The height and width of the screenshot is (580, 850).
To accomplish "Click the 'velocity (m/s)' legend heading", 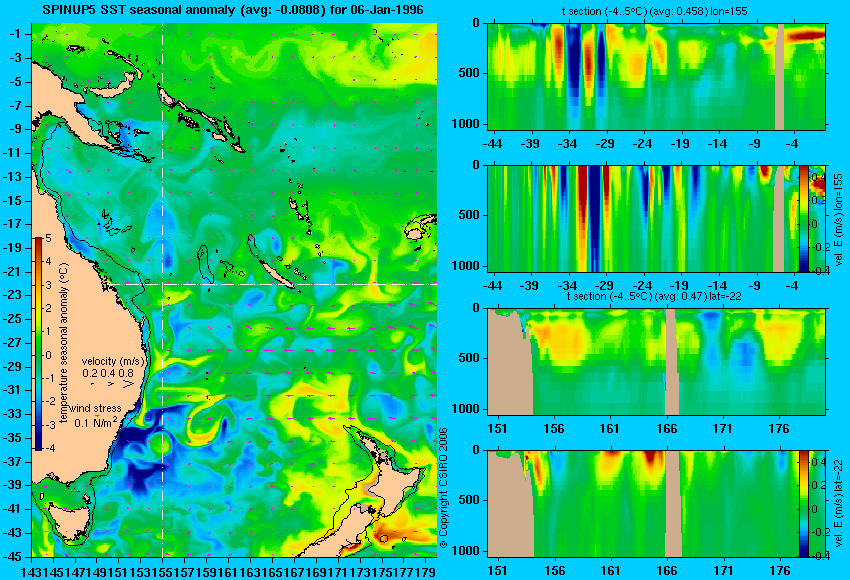I will pyautogui.click(x=113, y=361).
